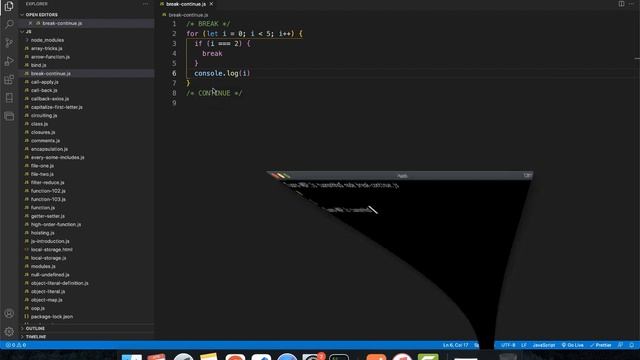This screenshot has width=640, height=360.
Task: Open capitalize-first-letter.js file
Action: [57, 107]
